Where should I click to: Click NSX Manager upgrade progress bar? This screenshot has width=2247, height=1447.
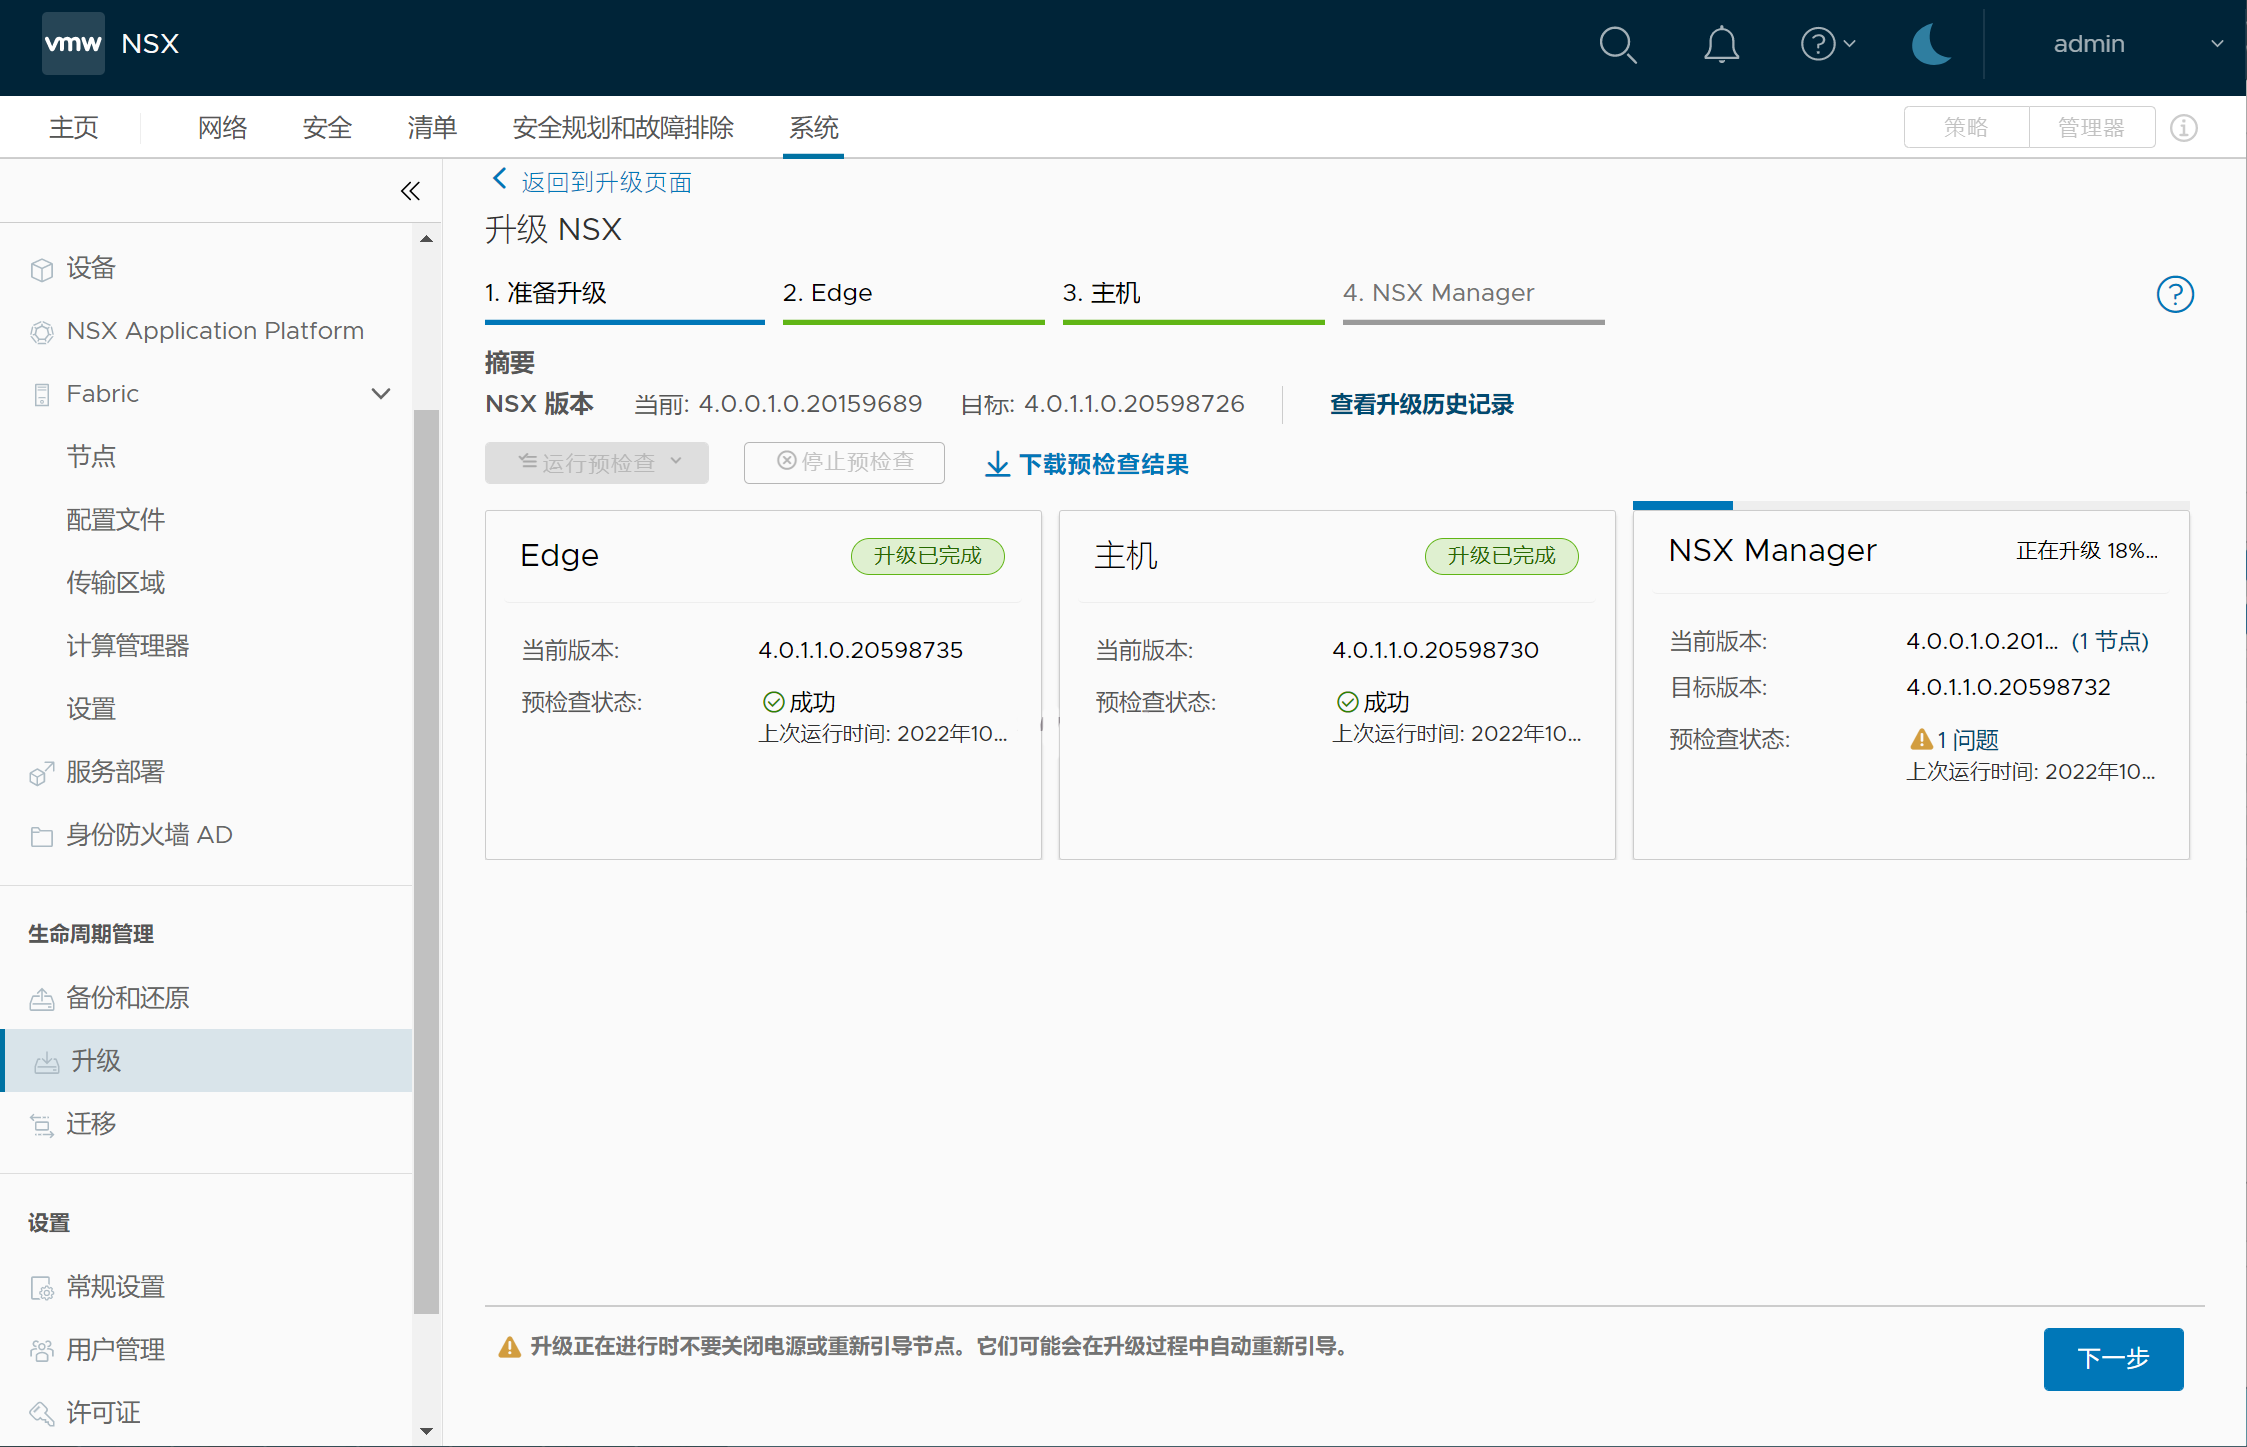(1910, 505)
